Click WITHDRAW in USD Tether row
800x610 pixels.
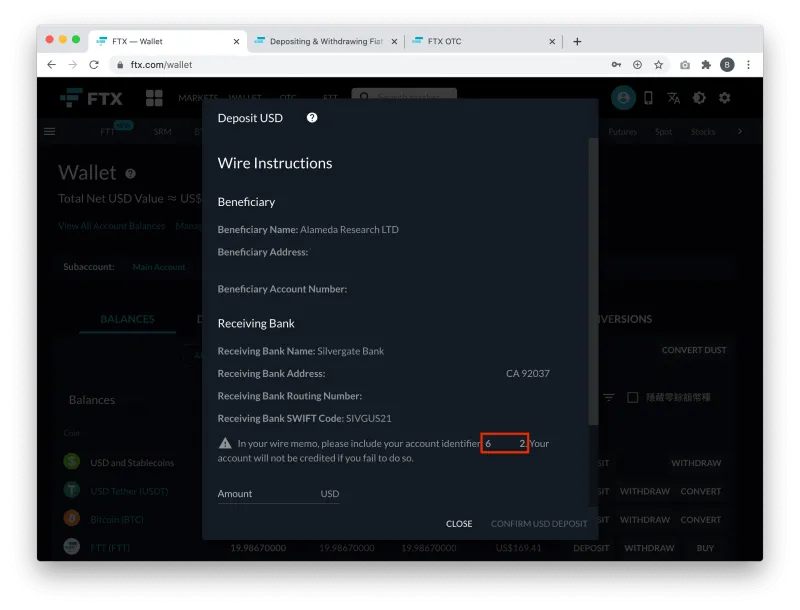point(645,491)
